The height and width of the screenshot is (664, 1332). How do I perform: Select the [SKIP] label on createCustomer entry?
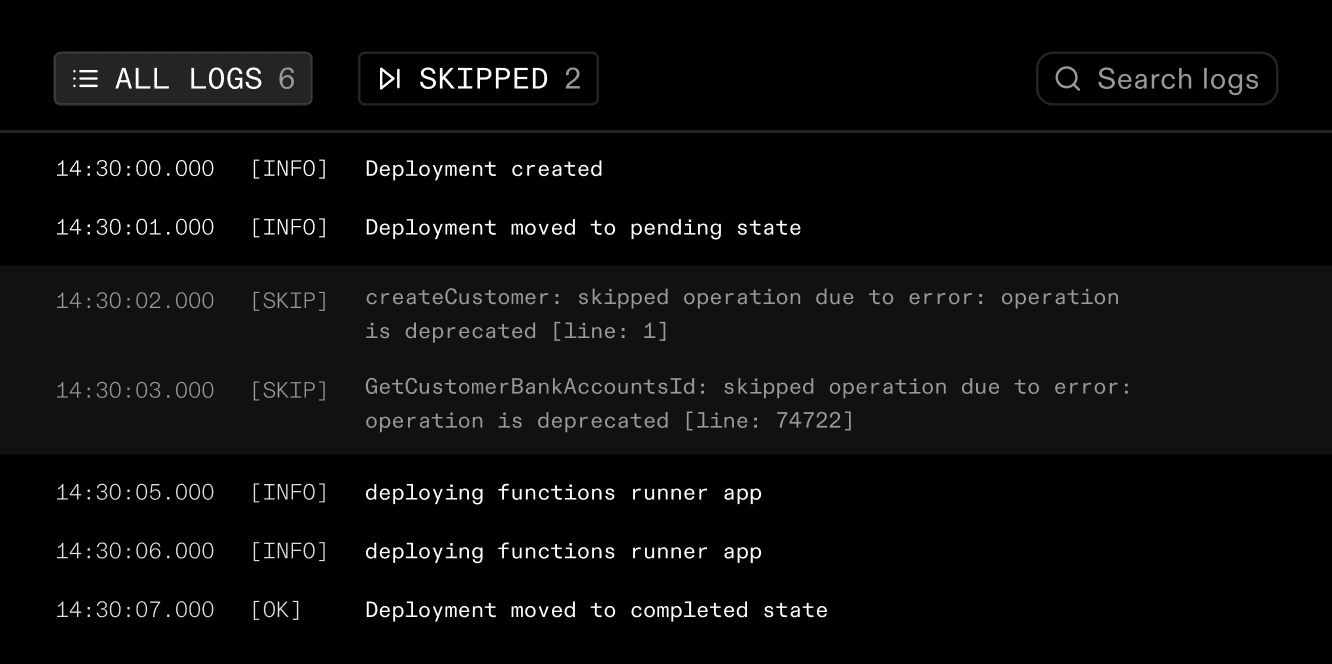click(x=291, y=300)
